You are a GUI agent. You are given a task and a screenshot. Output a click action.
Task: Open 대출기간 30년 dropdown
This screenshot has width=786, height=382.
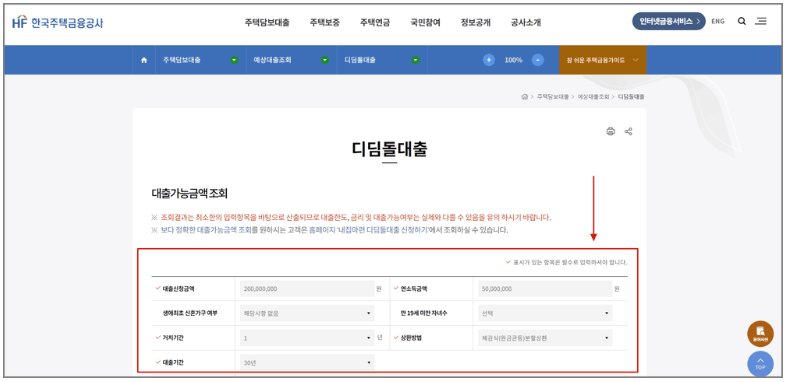pos(307,362)
